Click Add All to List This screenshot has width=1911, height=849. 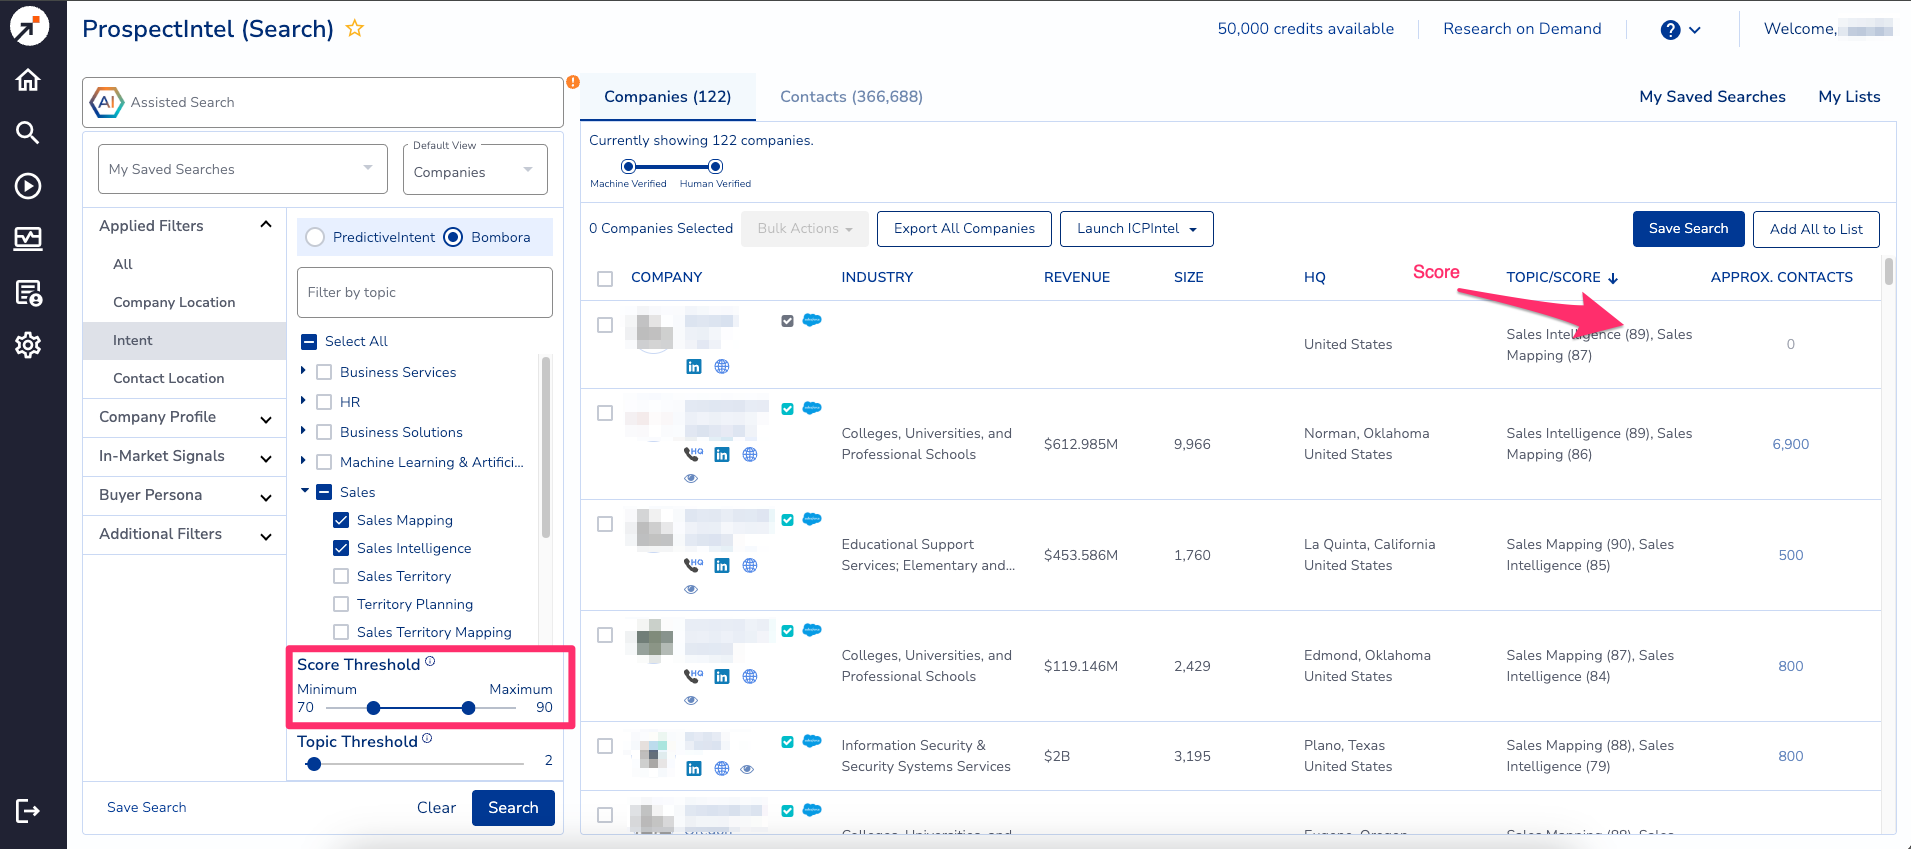tap(1816, 229)
